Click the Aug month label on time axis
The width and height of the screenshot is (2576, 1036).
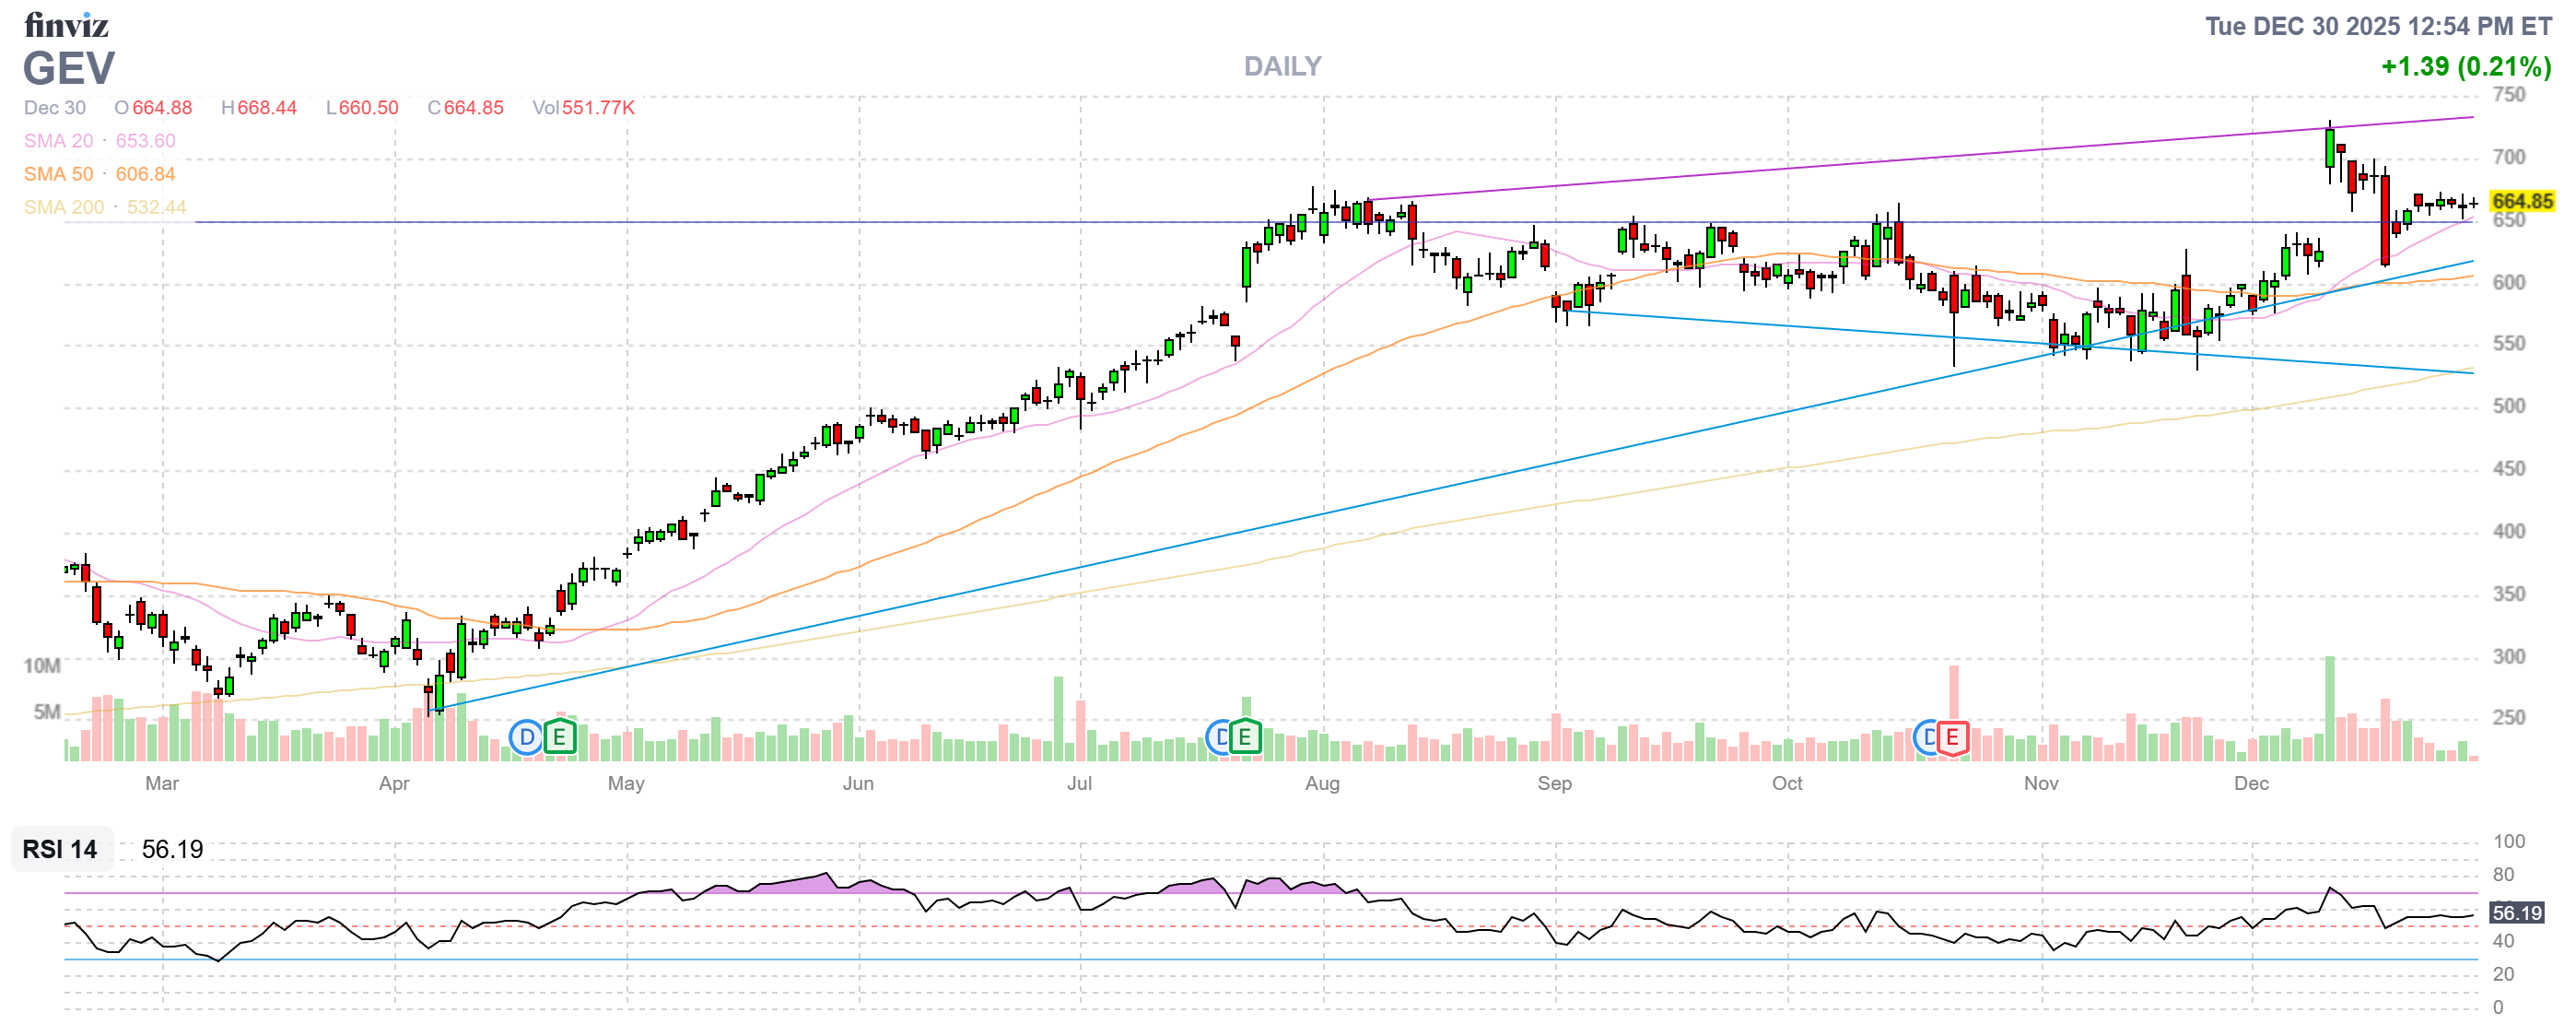(x=1322, y=783)
